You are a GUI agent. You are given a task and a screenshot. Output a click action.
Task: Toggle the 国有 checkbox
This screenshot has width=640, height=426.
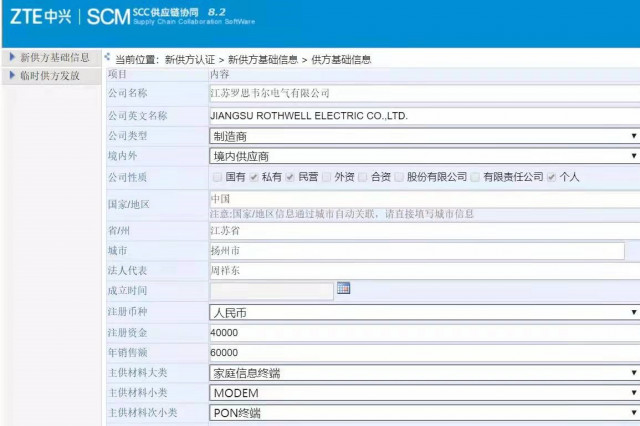(x=217, y=177)
